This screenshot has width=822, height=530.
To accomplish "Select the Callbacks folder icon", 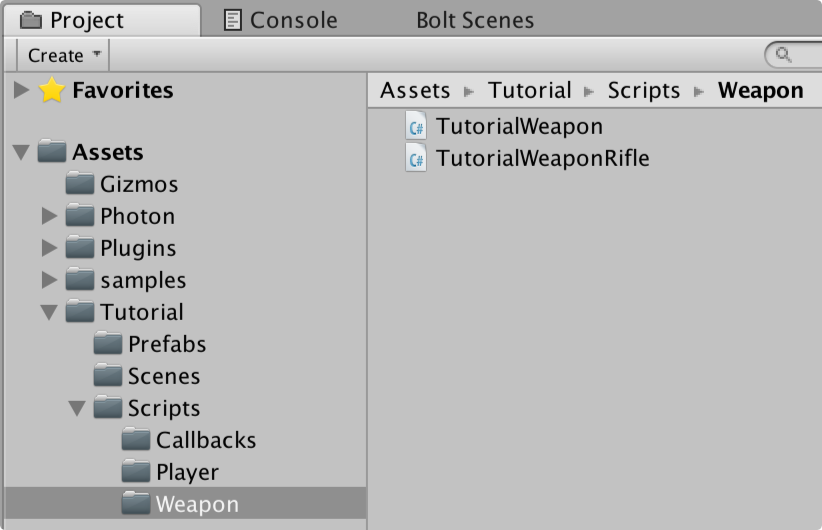I will [136, 439].
